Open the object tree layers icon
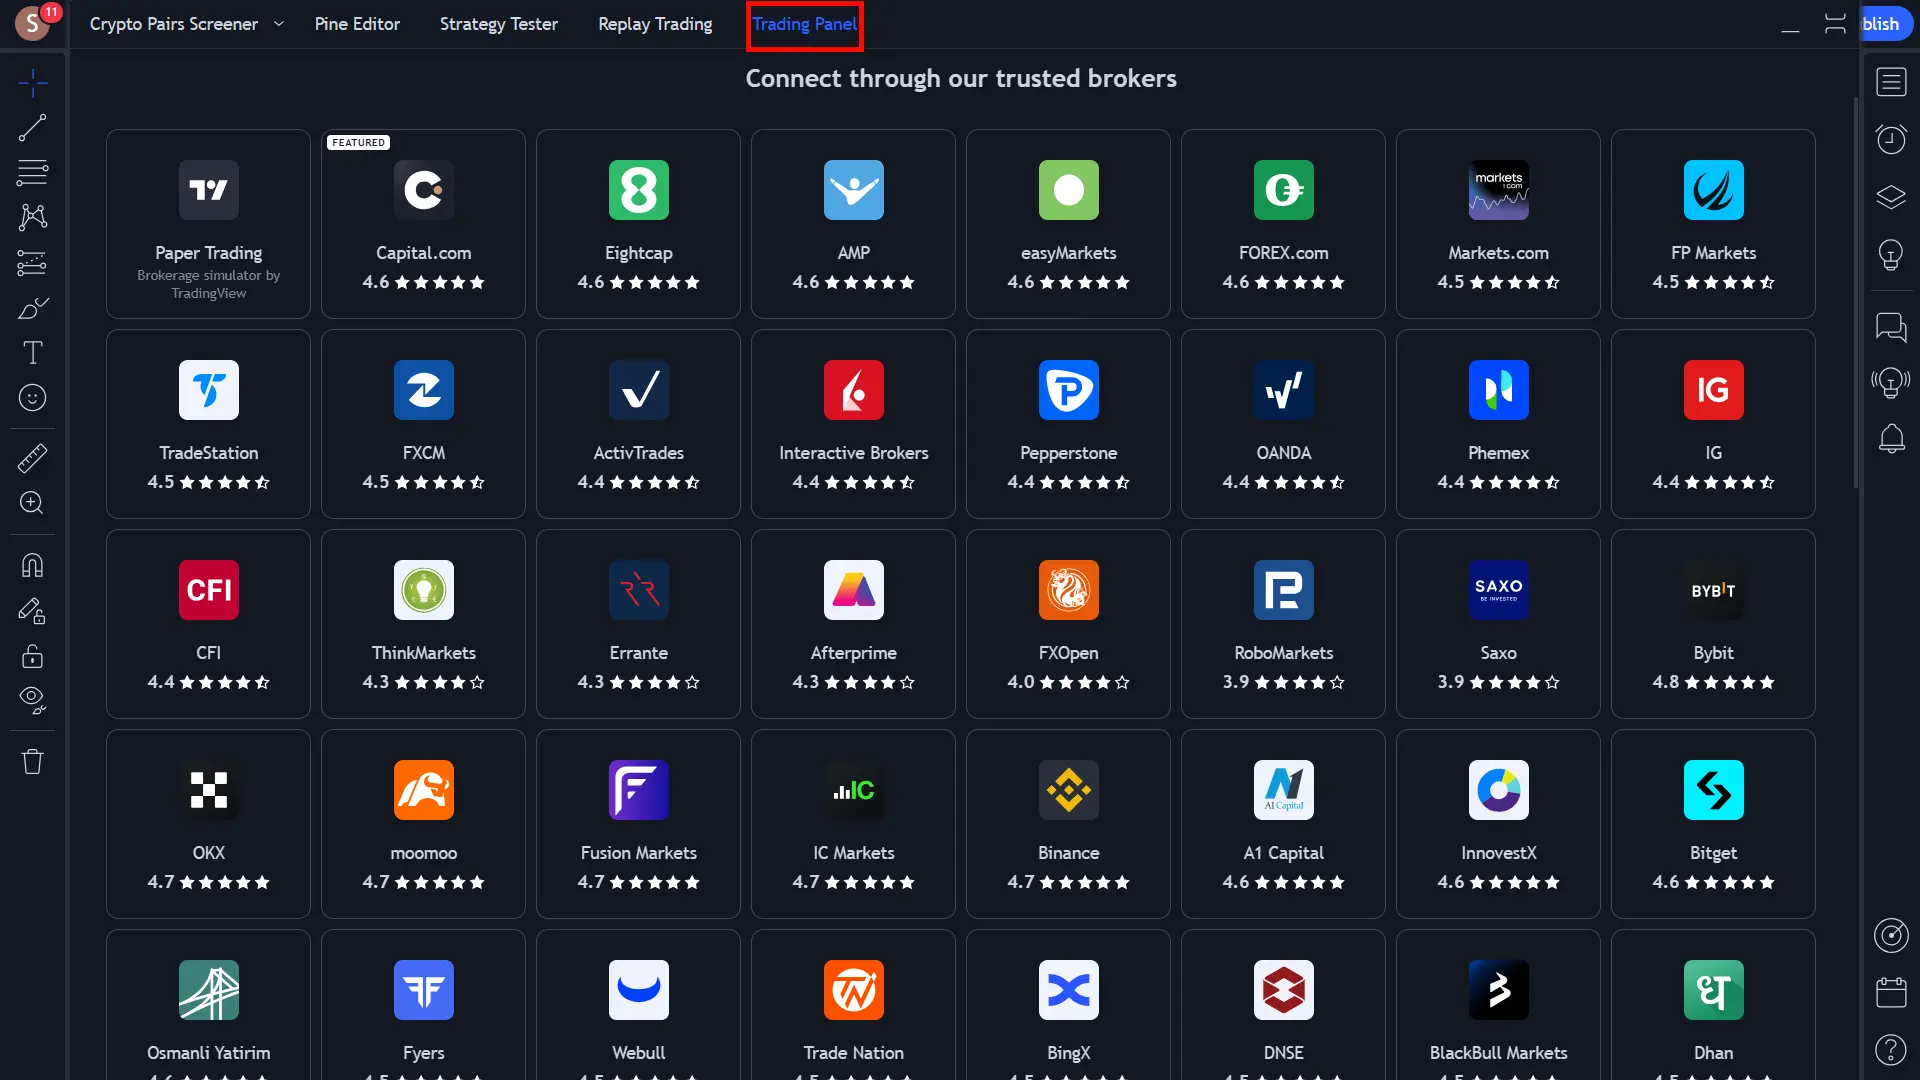This screenshot has width=1920, height=1080. [1891, 197]
